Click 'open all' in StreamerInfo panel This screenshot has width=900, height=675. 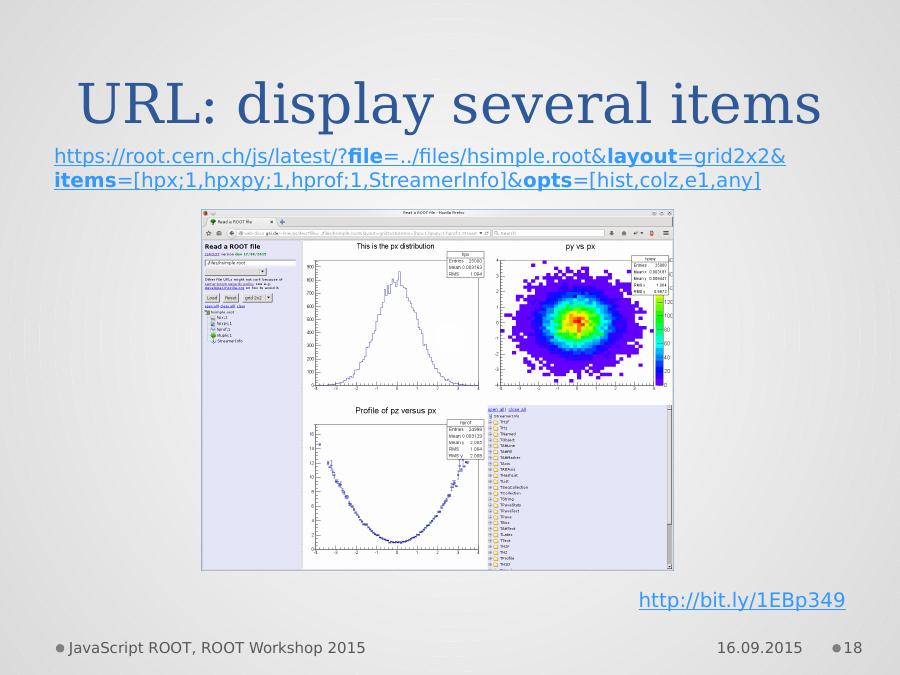497,410
